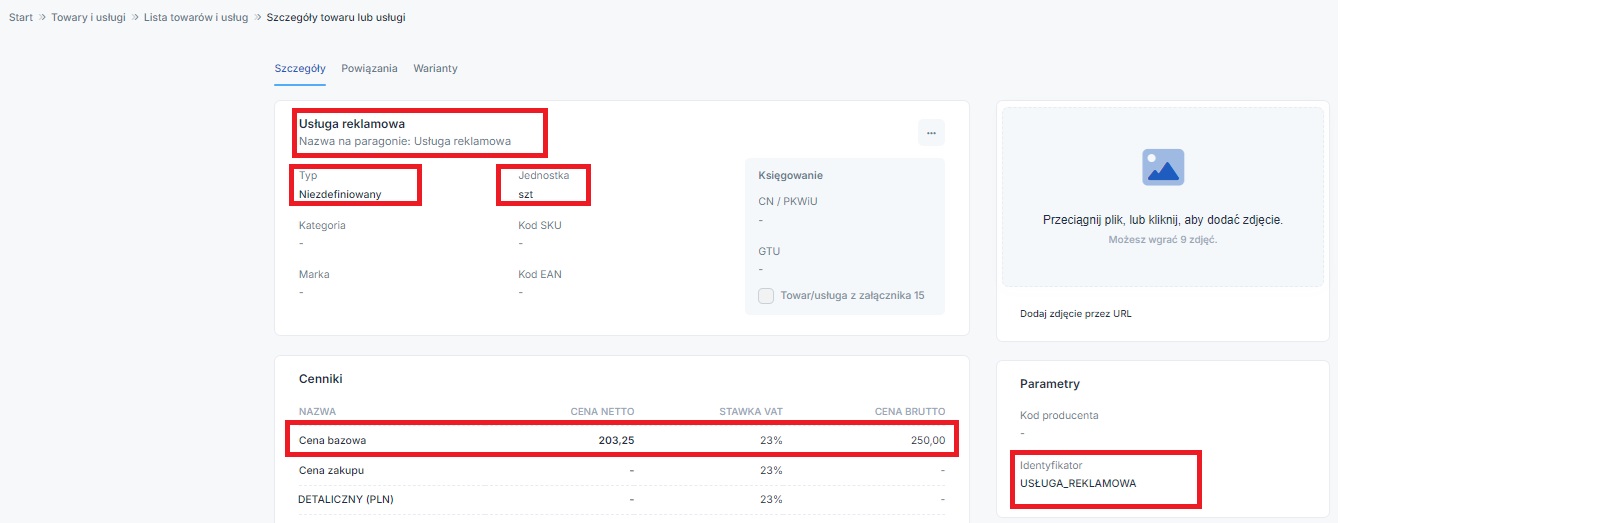Switch to the Powiązania tab
This screenshot has width=1623, height=523.
click(369, 69)
